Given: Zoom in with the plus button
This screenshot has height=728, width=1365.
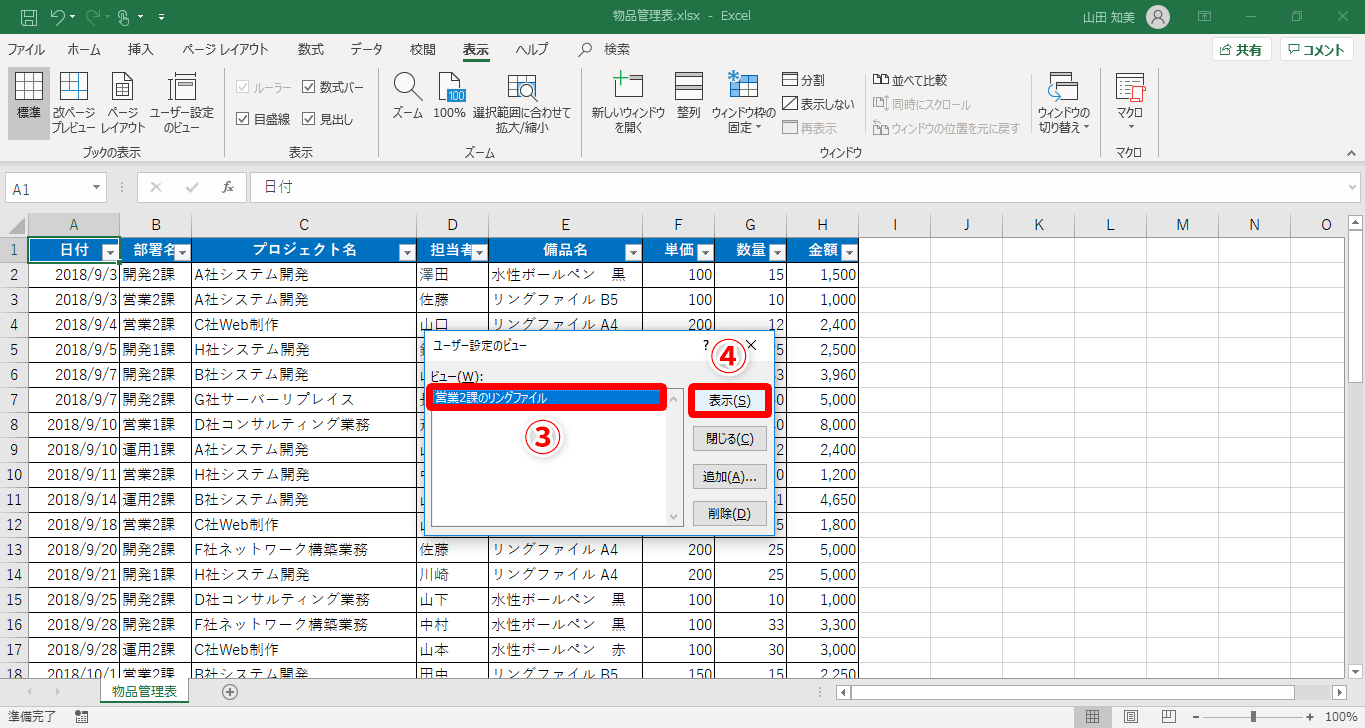Looking at the screenshot, I should click(x=1311, y=716).
